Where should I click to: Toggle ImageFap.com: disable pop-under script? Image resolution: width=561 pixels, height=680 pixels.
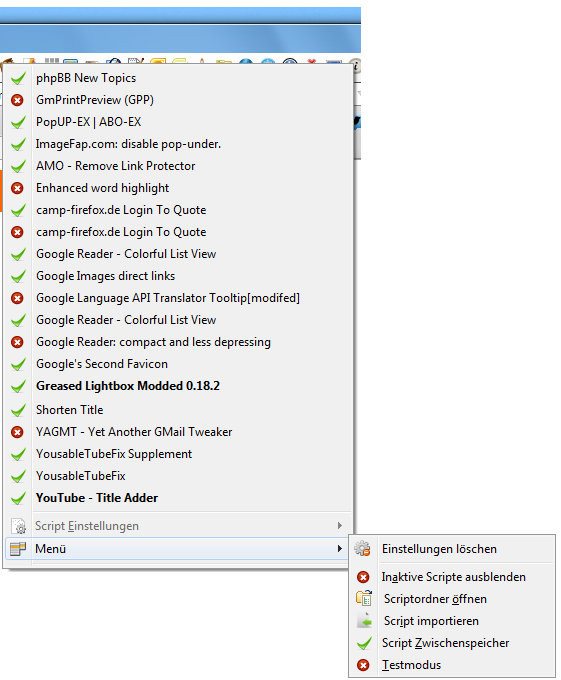[x=178, y=144]
